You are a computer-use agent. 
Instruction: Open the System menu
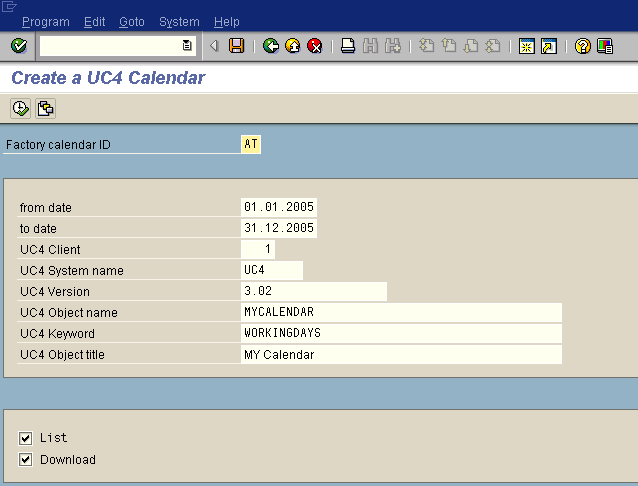[179, 22]
